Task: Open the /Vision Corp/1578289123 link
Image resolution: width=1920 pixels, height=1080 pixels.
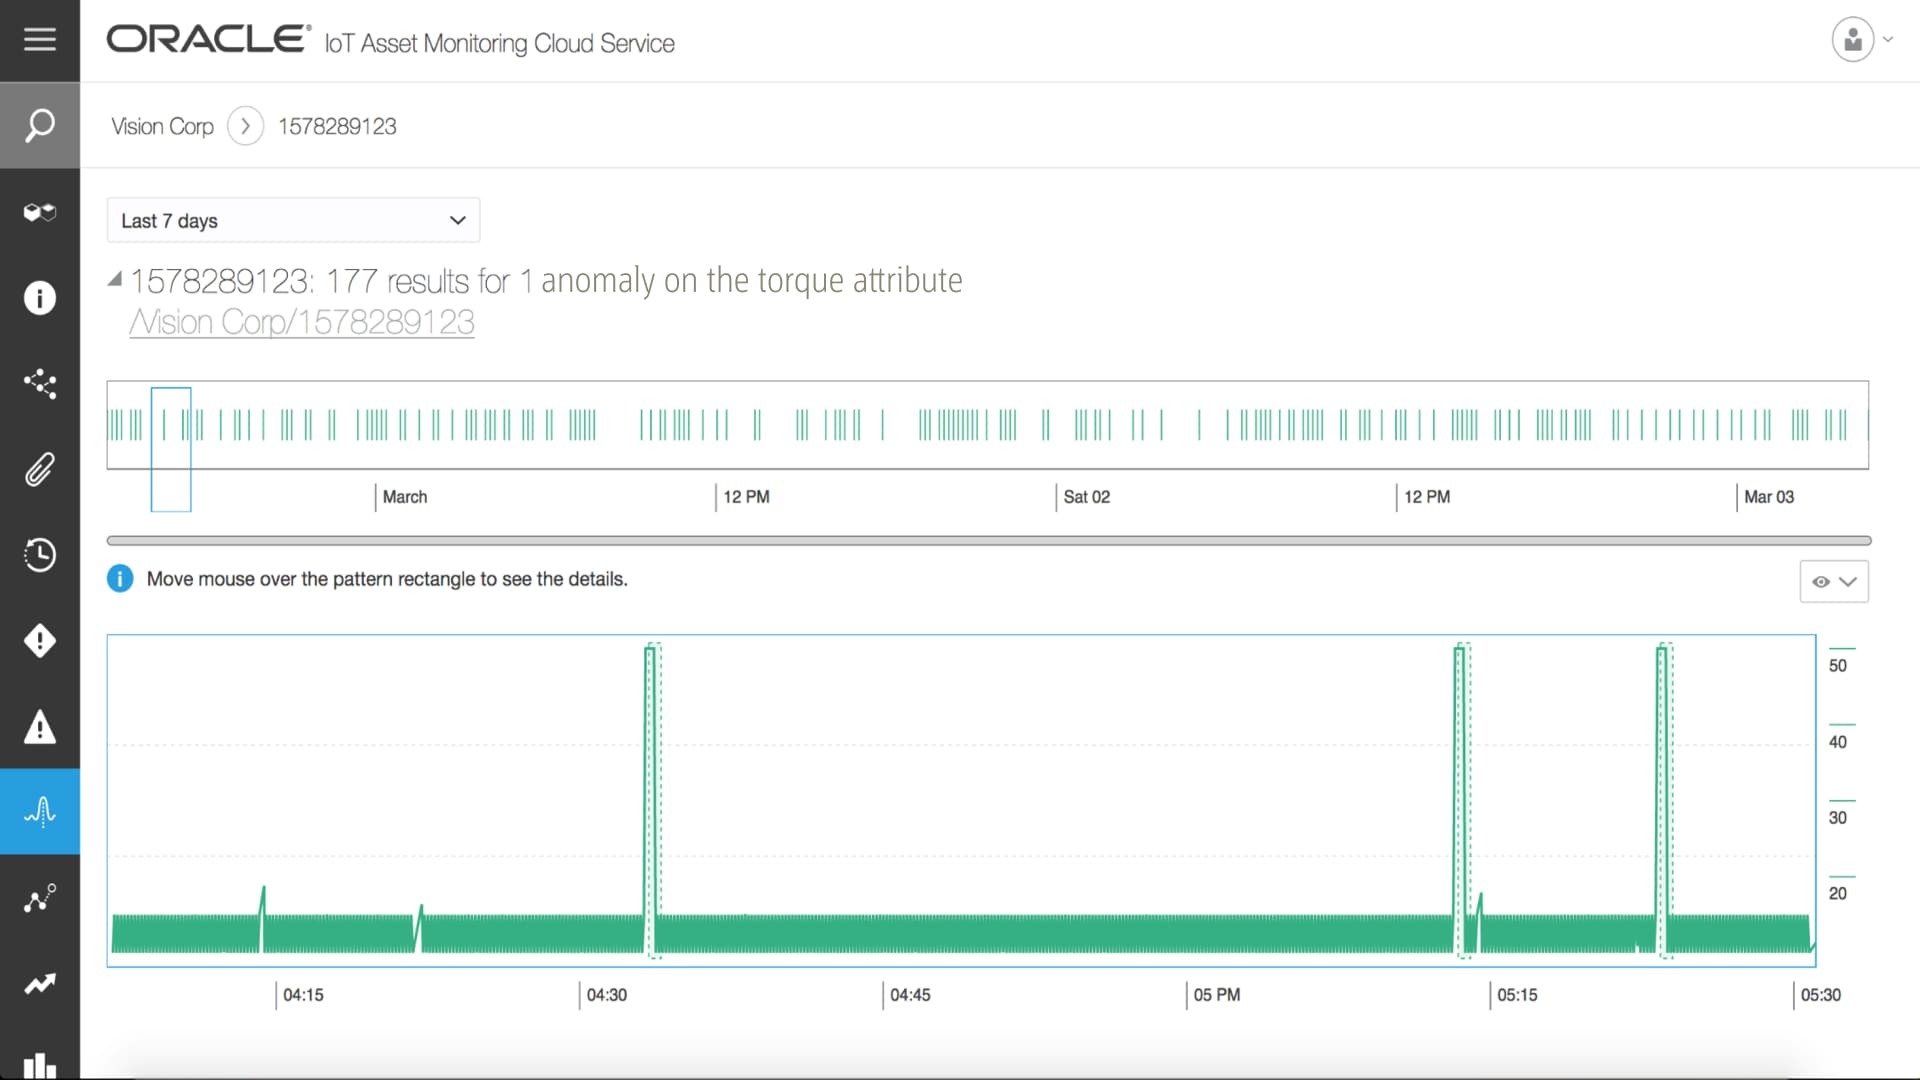Action: (x=301, y=322)
